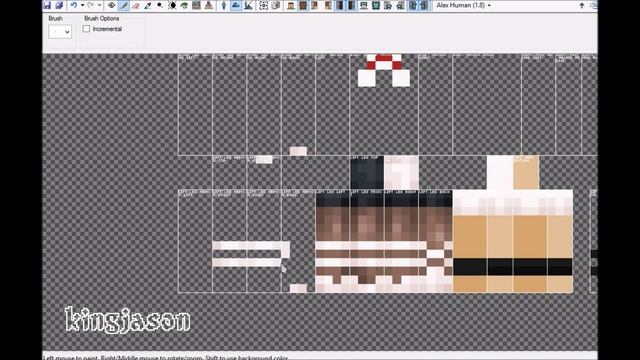
Task: Select the Dodge/Burn tool
Action: [160, 5]
